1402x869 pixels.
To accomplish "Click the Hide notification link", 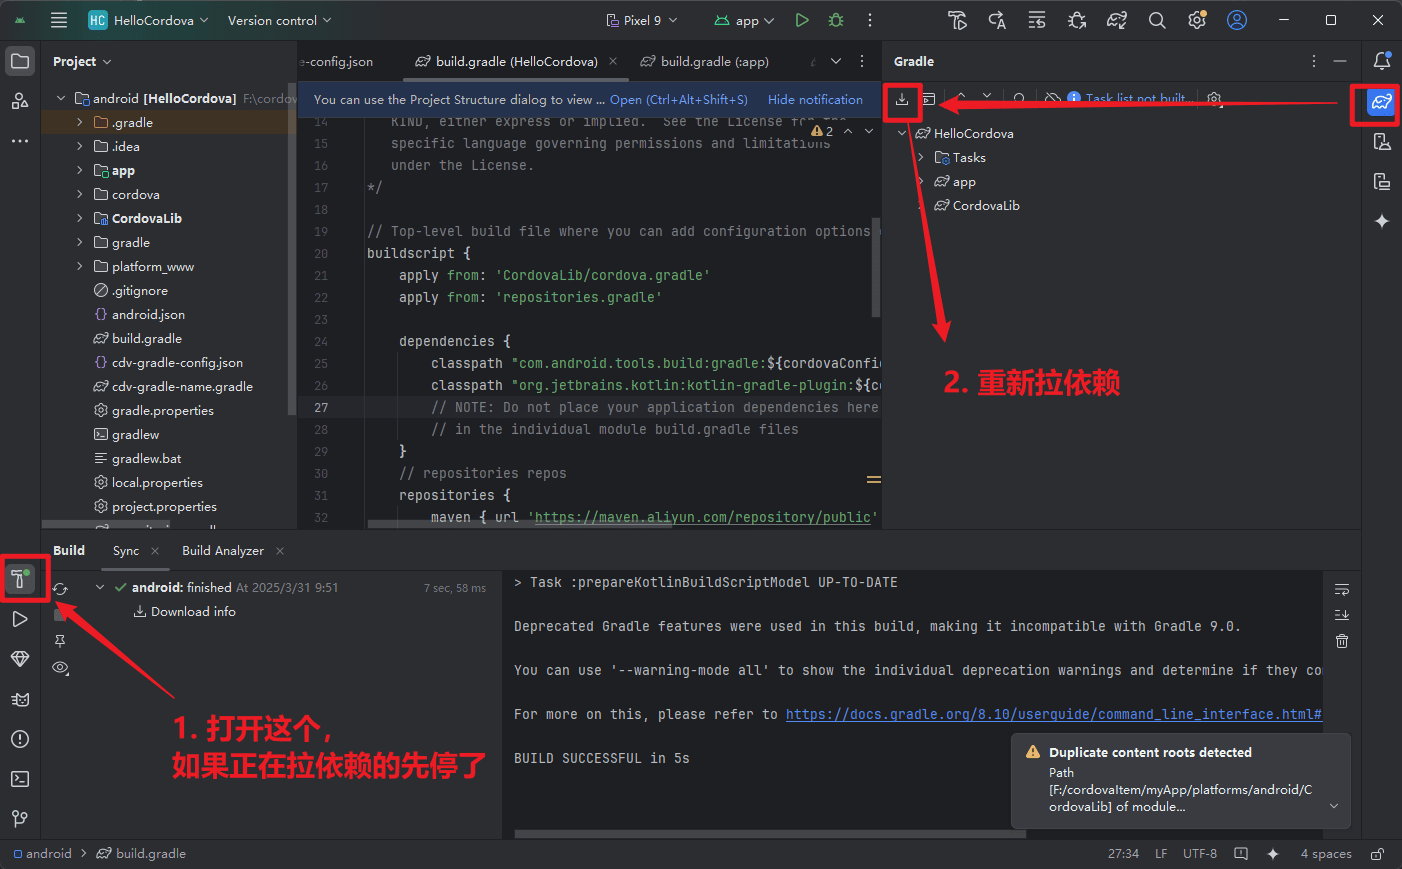I will click(815, 100).
